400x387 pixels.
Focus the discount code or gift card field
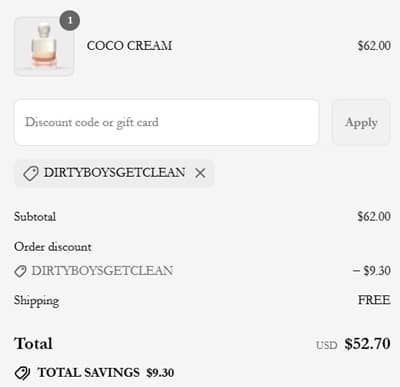pyautogui.click(x=166, y=122)
